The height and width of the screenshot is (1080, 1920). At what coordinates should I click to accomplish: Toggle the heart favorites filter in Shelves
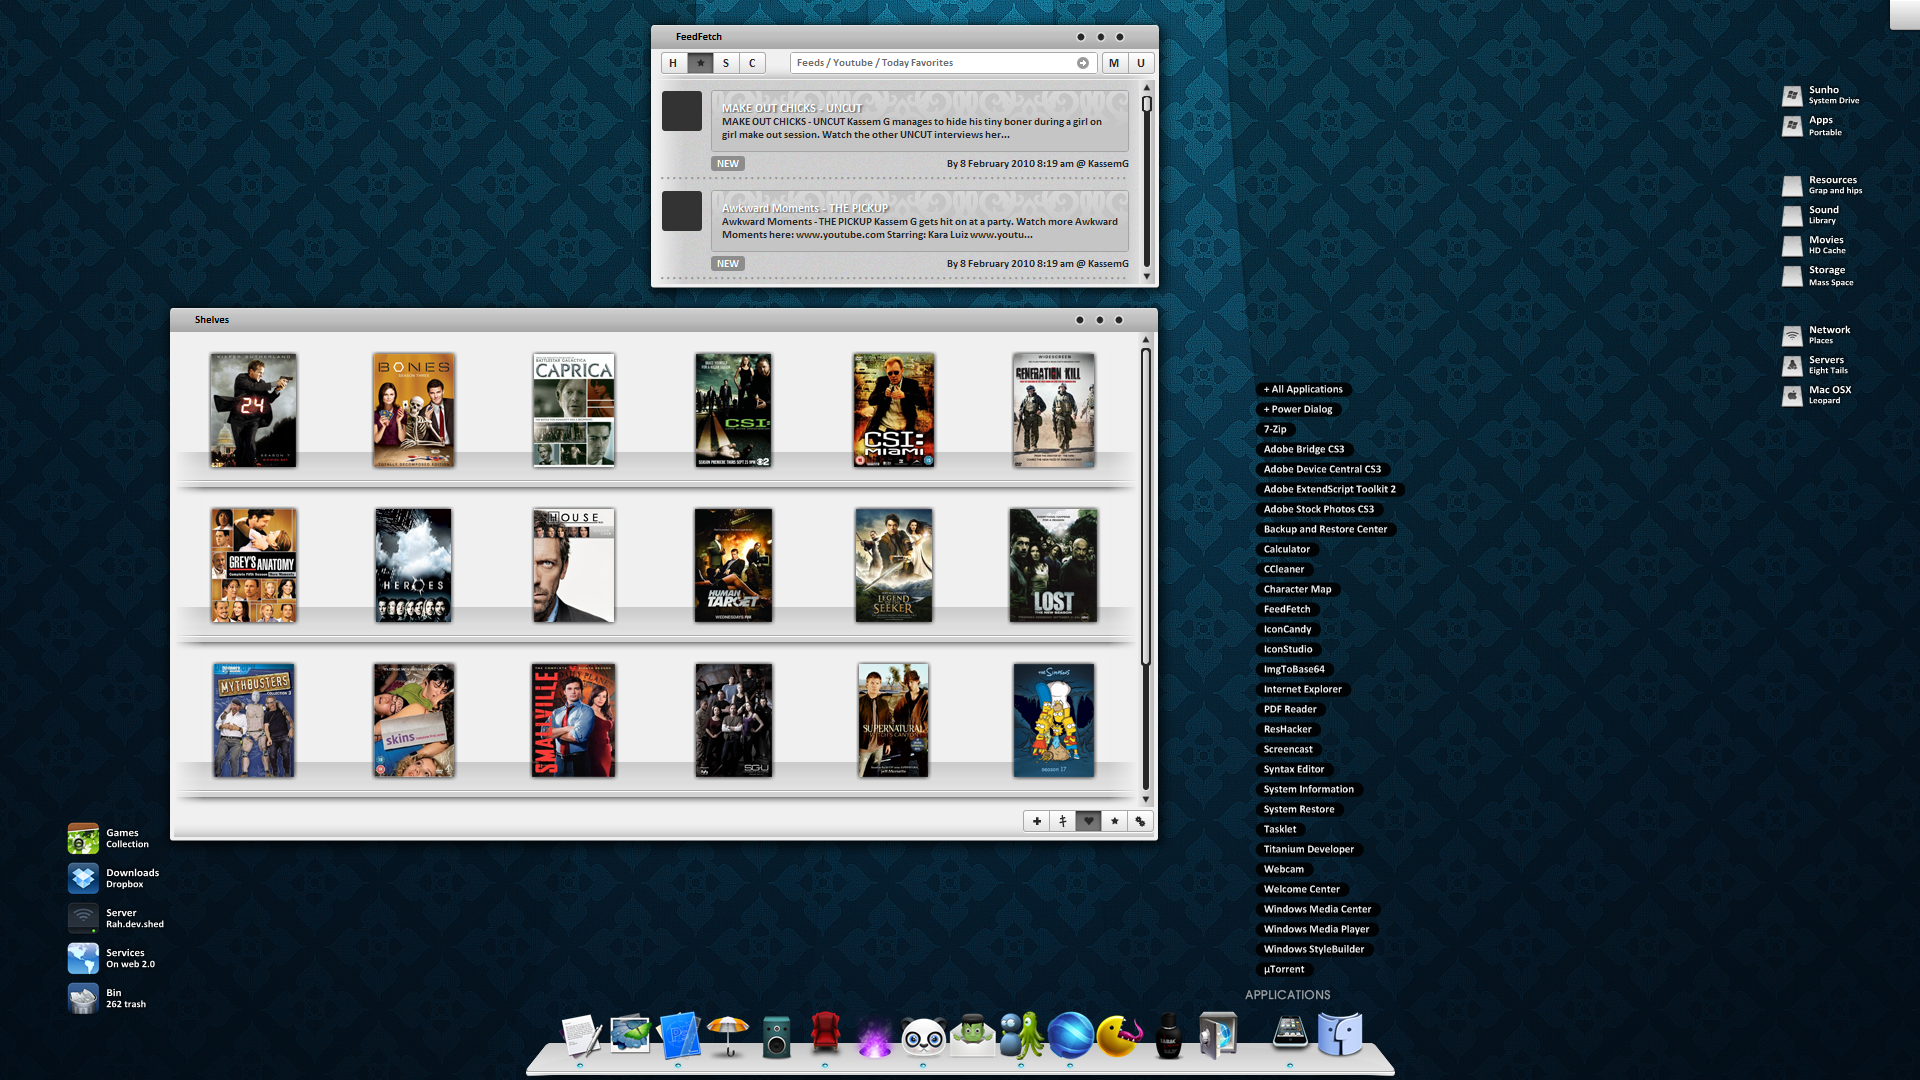(x=1089, y=821)
